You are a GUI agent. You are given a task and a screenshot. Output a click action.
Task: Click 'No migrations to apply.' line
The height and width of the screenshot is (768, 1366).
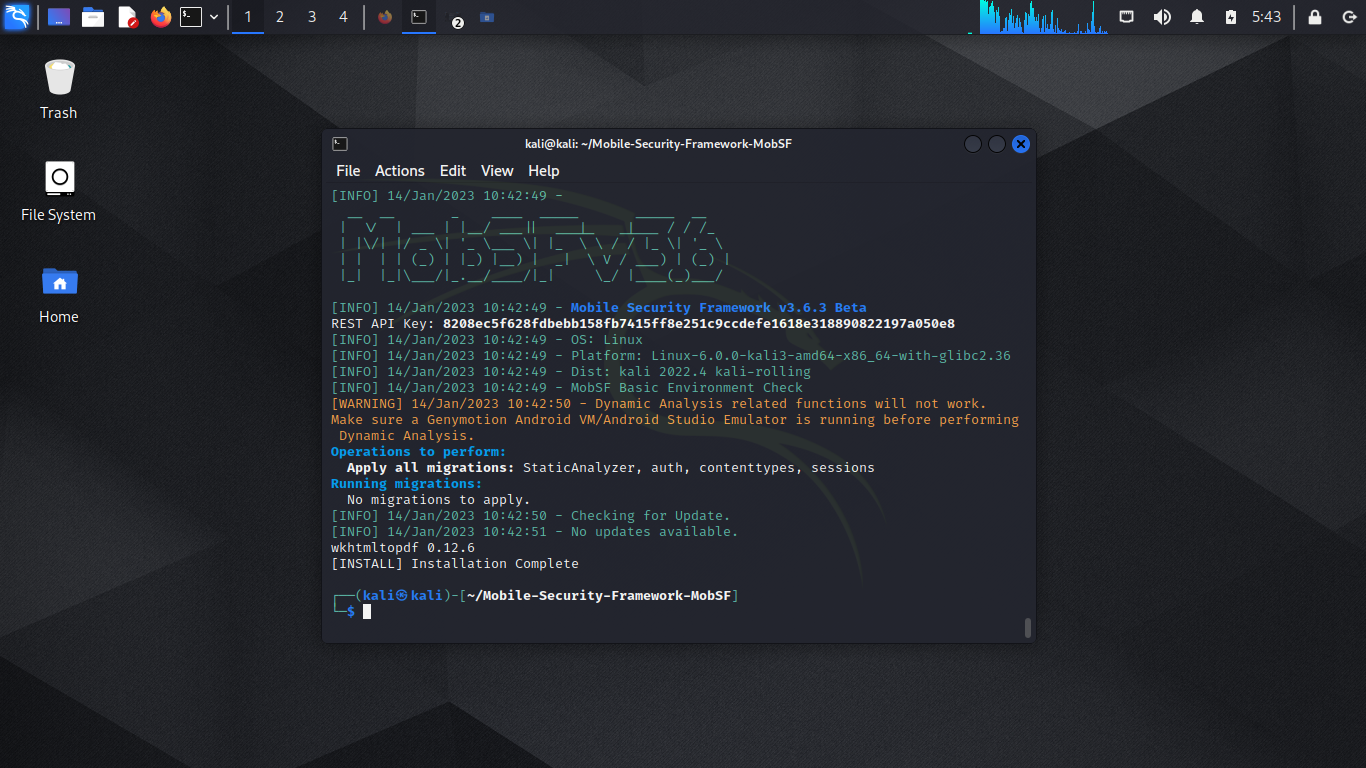[439, 500]
